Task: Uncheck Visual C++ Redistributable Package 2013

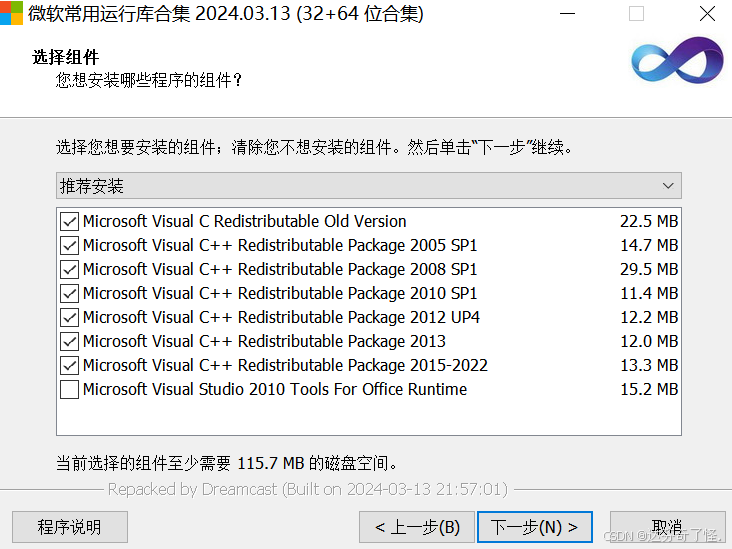Action: coord(69,341)
